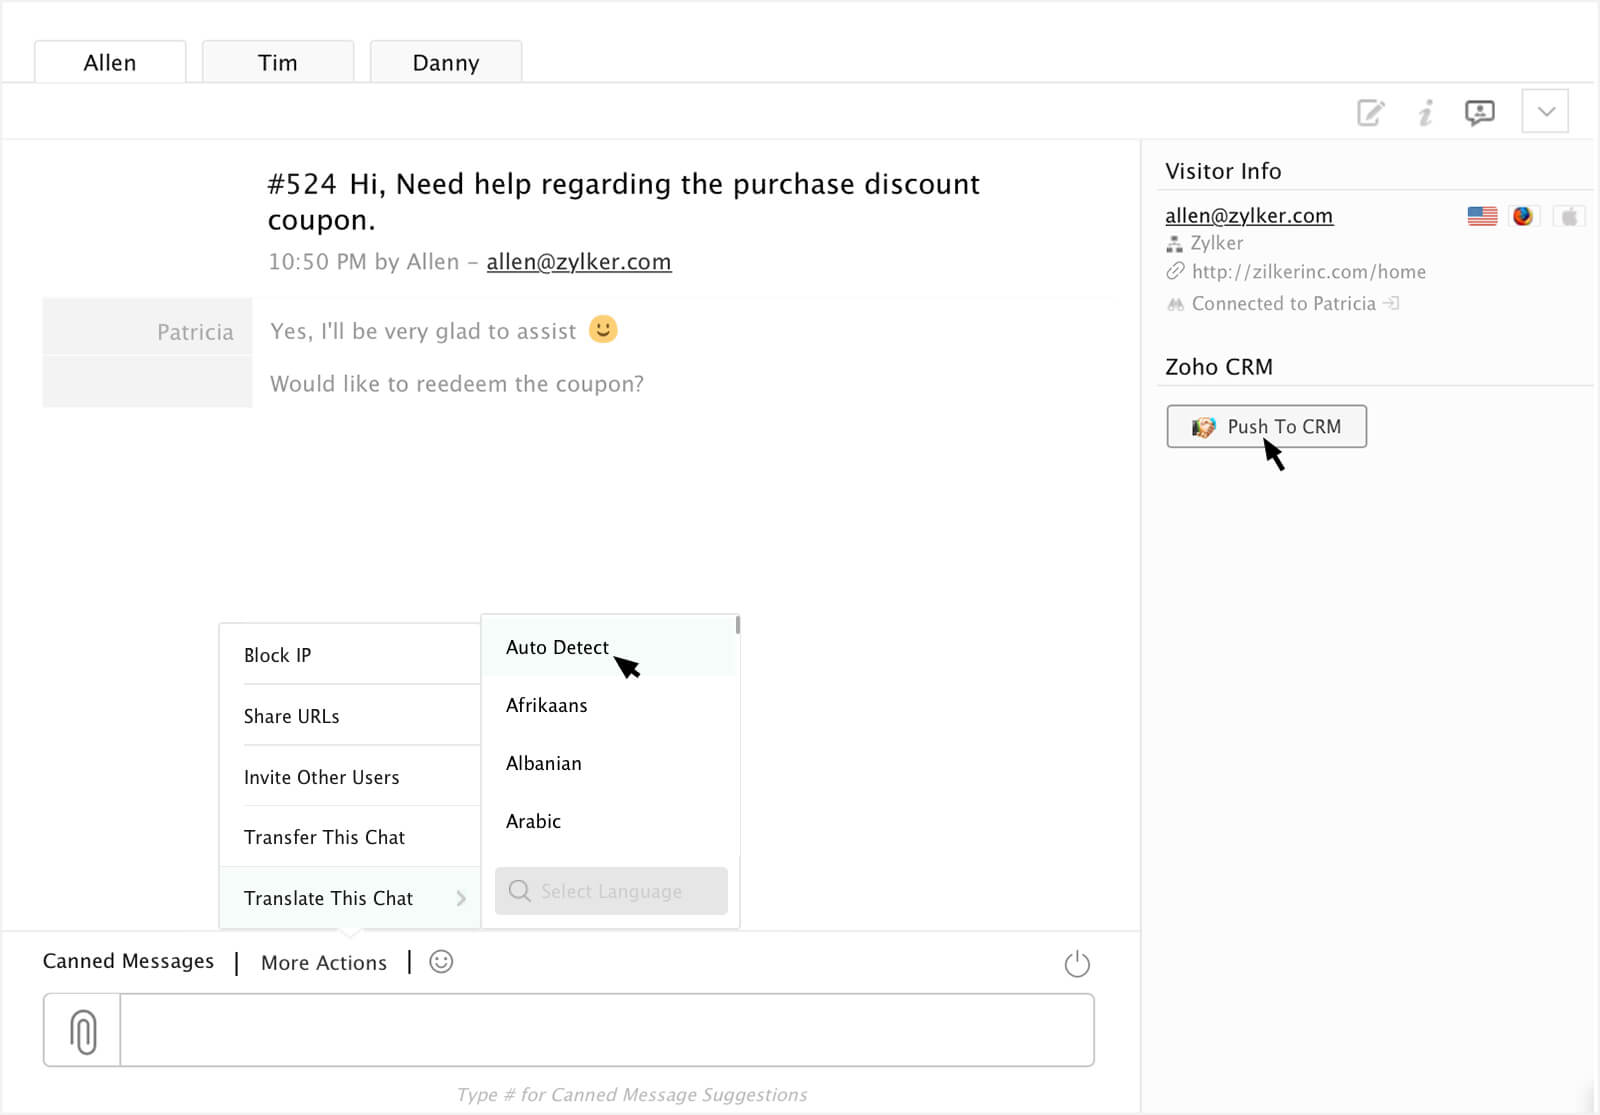Click the Firefox browser icon
This screenshot has width=1600, height=1115.
[x=1523, y=216]
